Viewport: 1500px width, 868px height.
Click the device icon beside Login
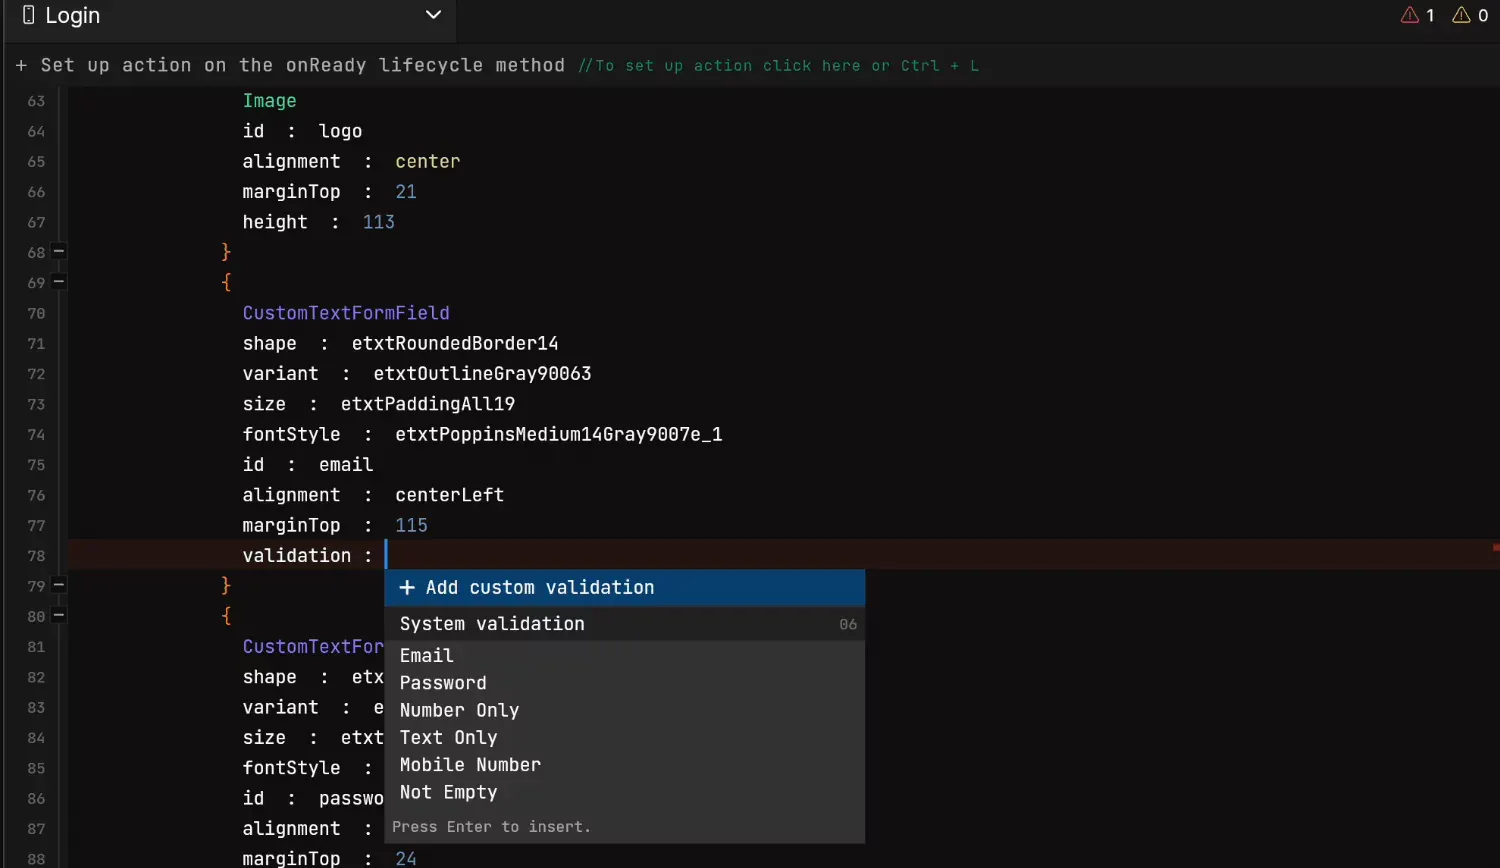point(28,15)
